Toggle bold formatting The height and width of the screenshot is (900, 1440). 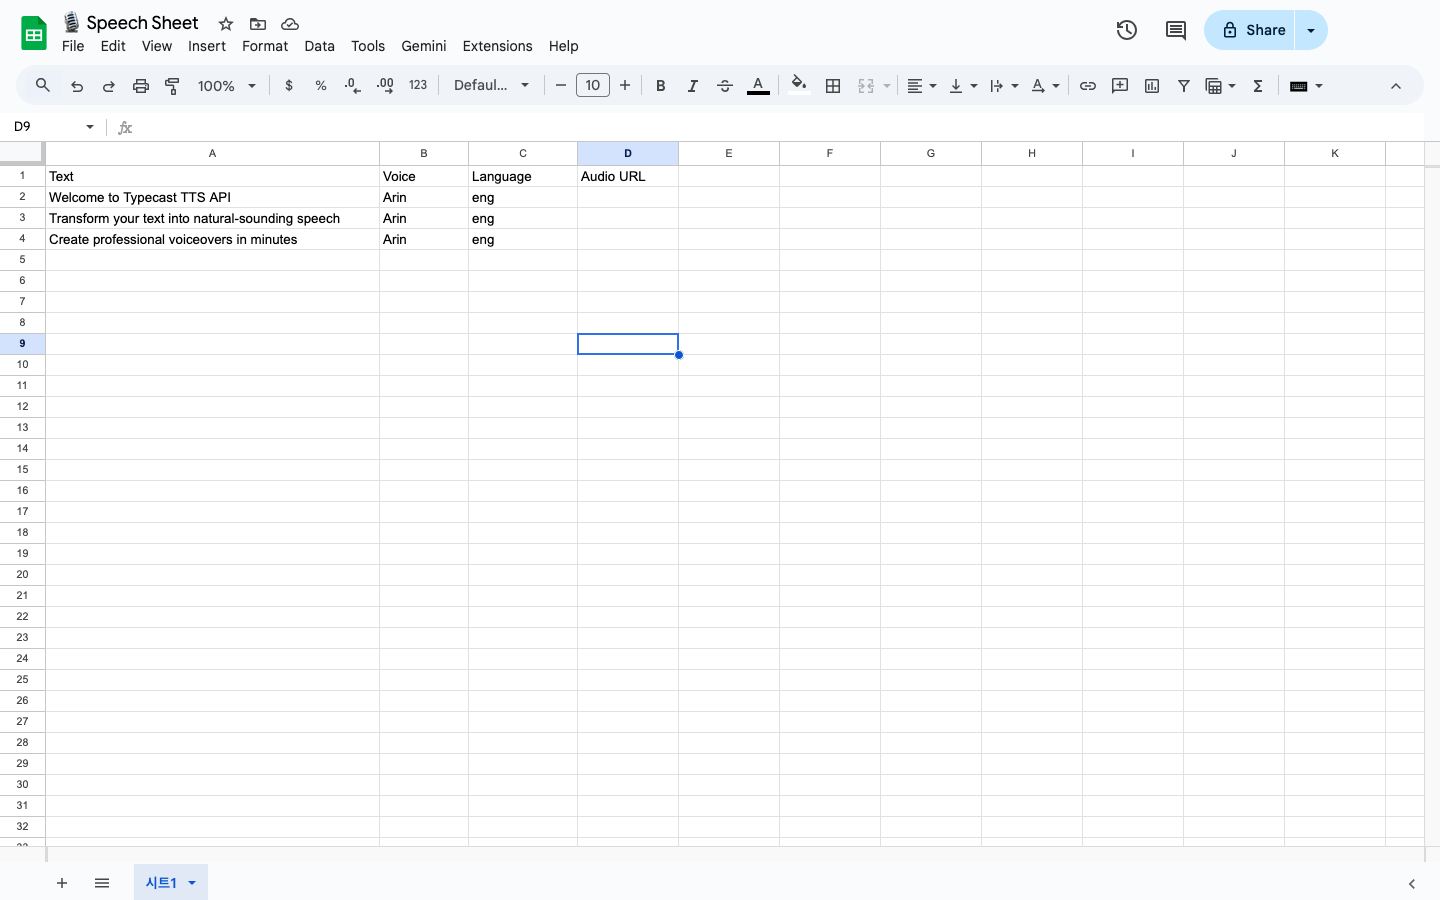(660, 85)
